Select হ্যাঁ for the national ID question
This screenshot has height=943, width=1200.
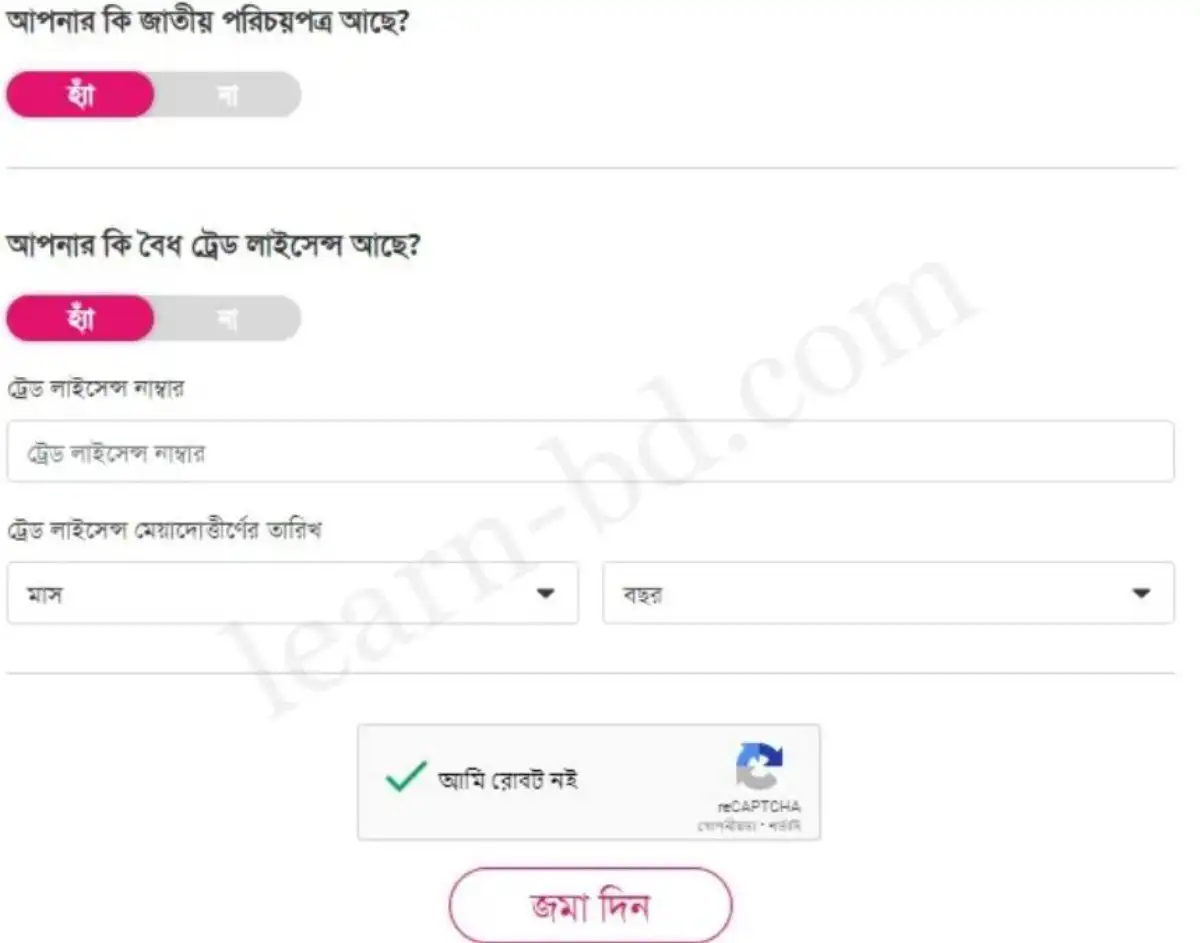pyautogui.click(x=80, y=94)
